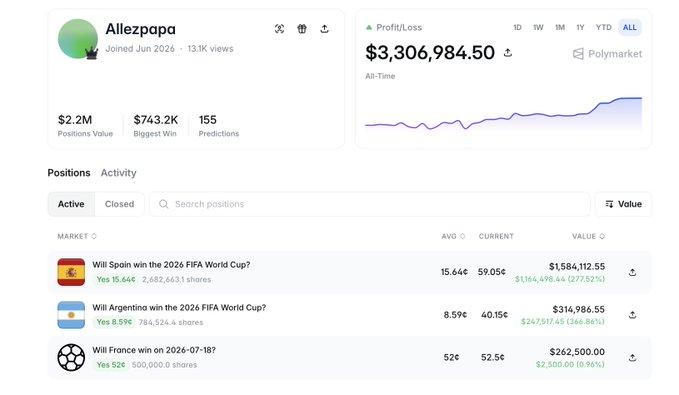679x395 pixels.
Task: Select the YTD time range
Action: tap(603, 27)
